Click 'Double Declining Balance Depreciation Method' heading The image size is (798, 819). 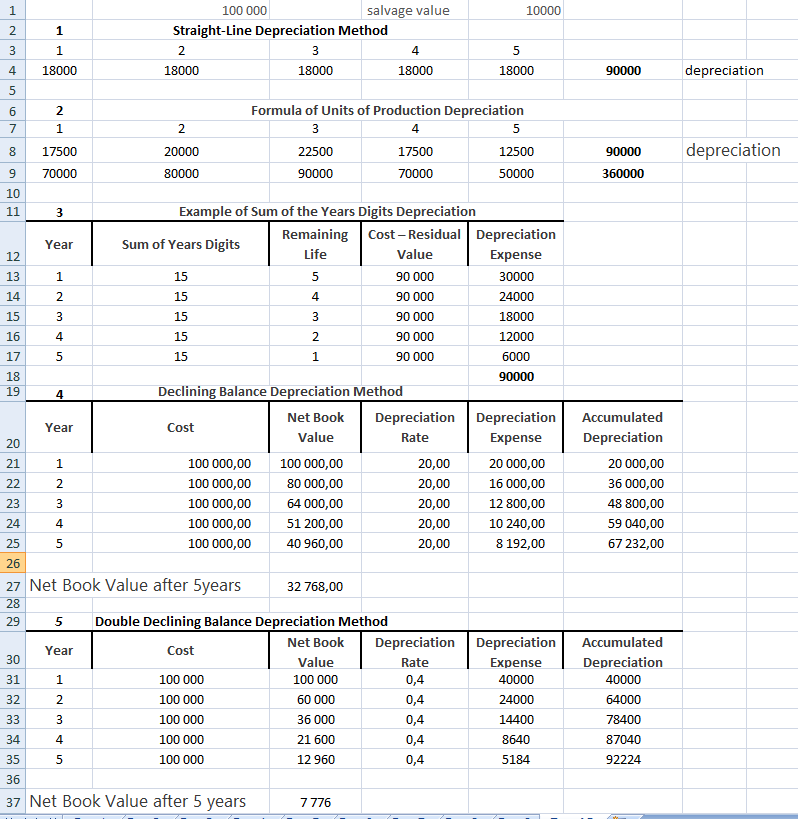coord(241,621)
